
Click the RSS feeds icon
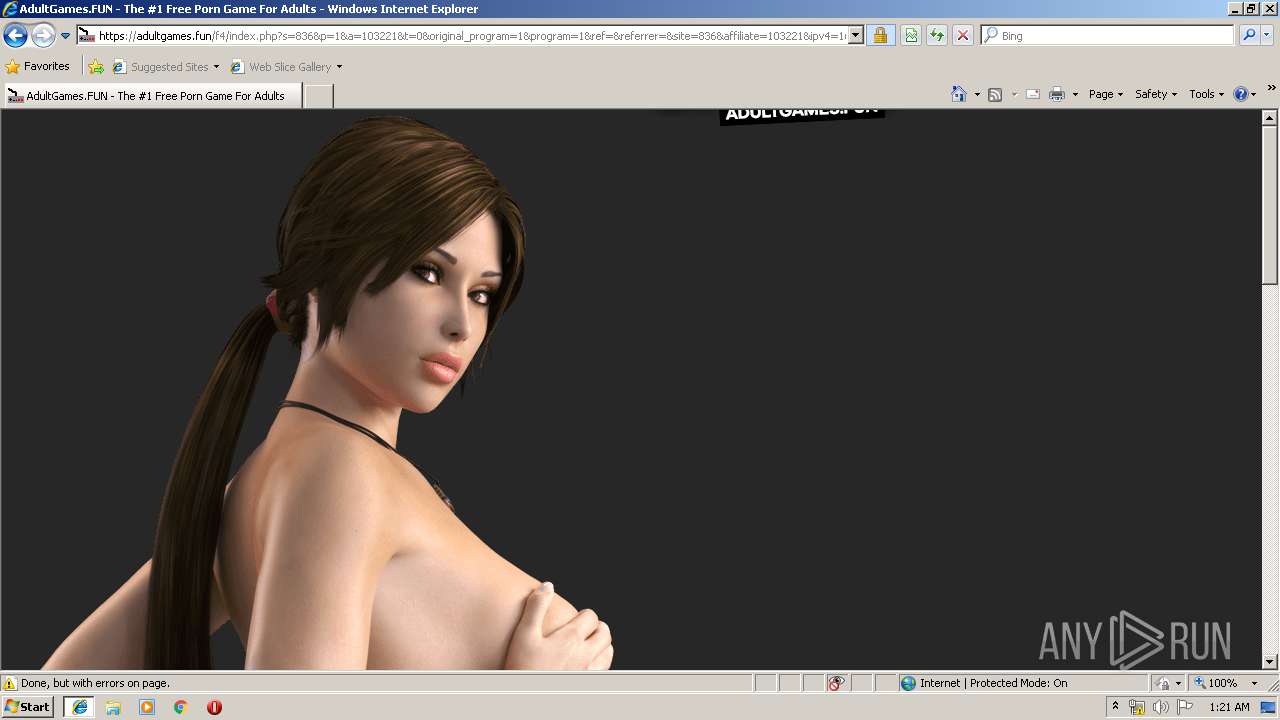click(995, 94)
